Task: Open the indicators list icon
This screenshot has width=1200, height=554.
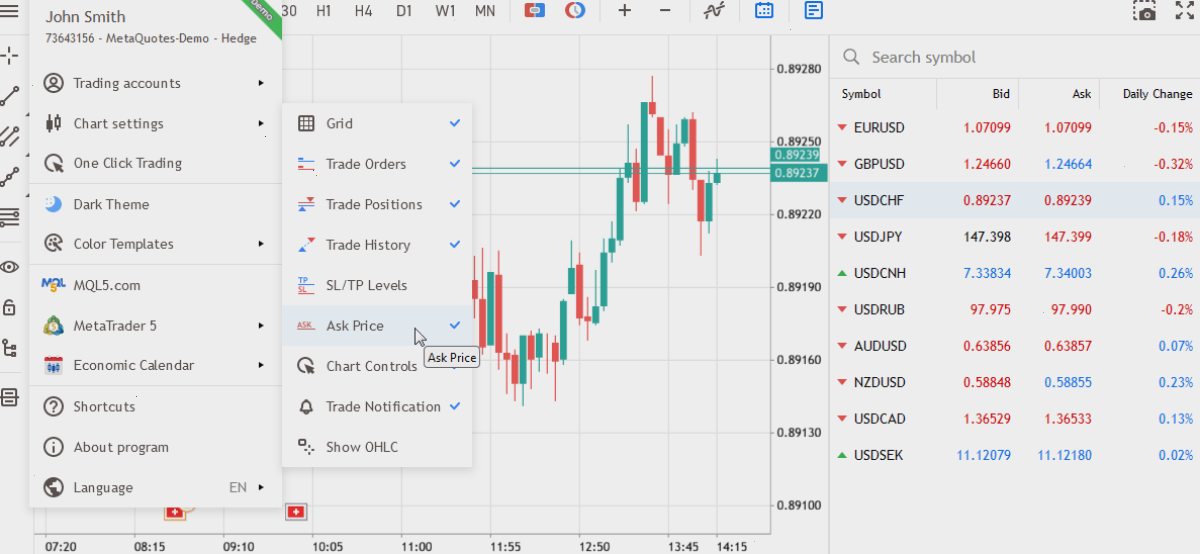Action: click(714, 10)
